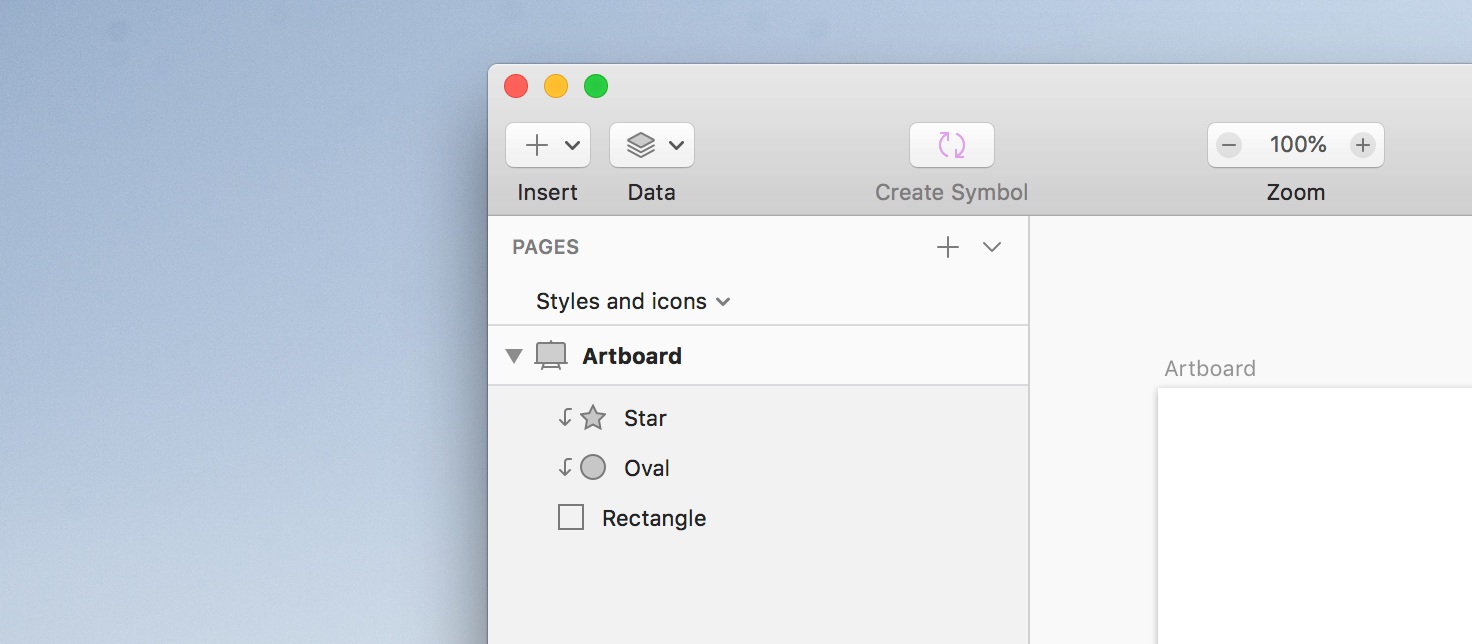This screenshot has width=1472, height=644.
Task: Open the Data layers-stack button
Action: (x=641, y=145)
